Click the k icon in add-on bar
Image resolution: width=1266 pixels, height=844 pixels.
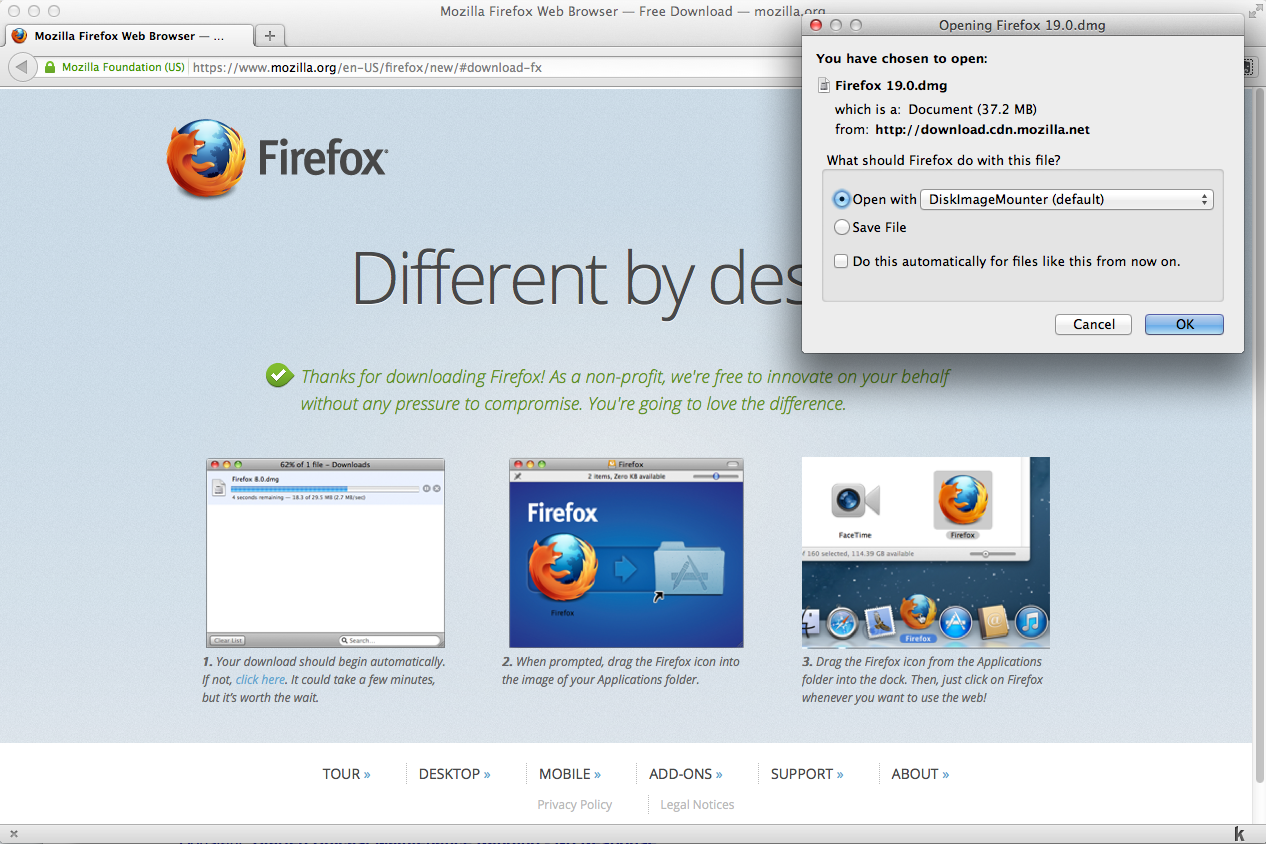pos(1239,834)
